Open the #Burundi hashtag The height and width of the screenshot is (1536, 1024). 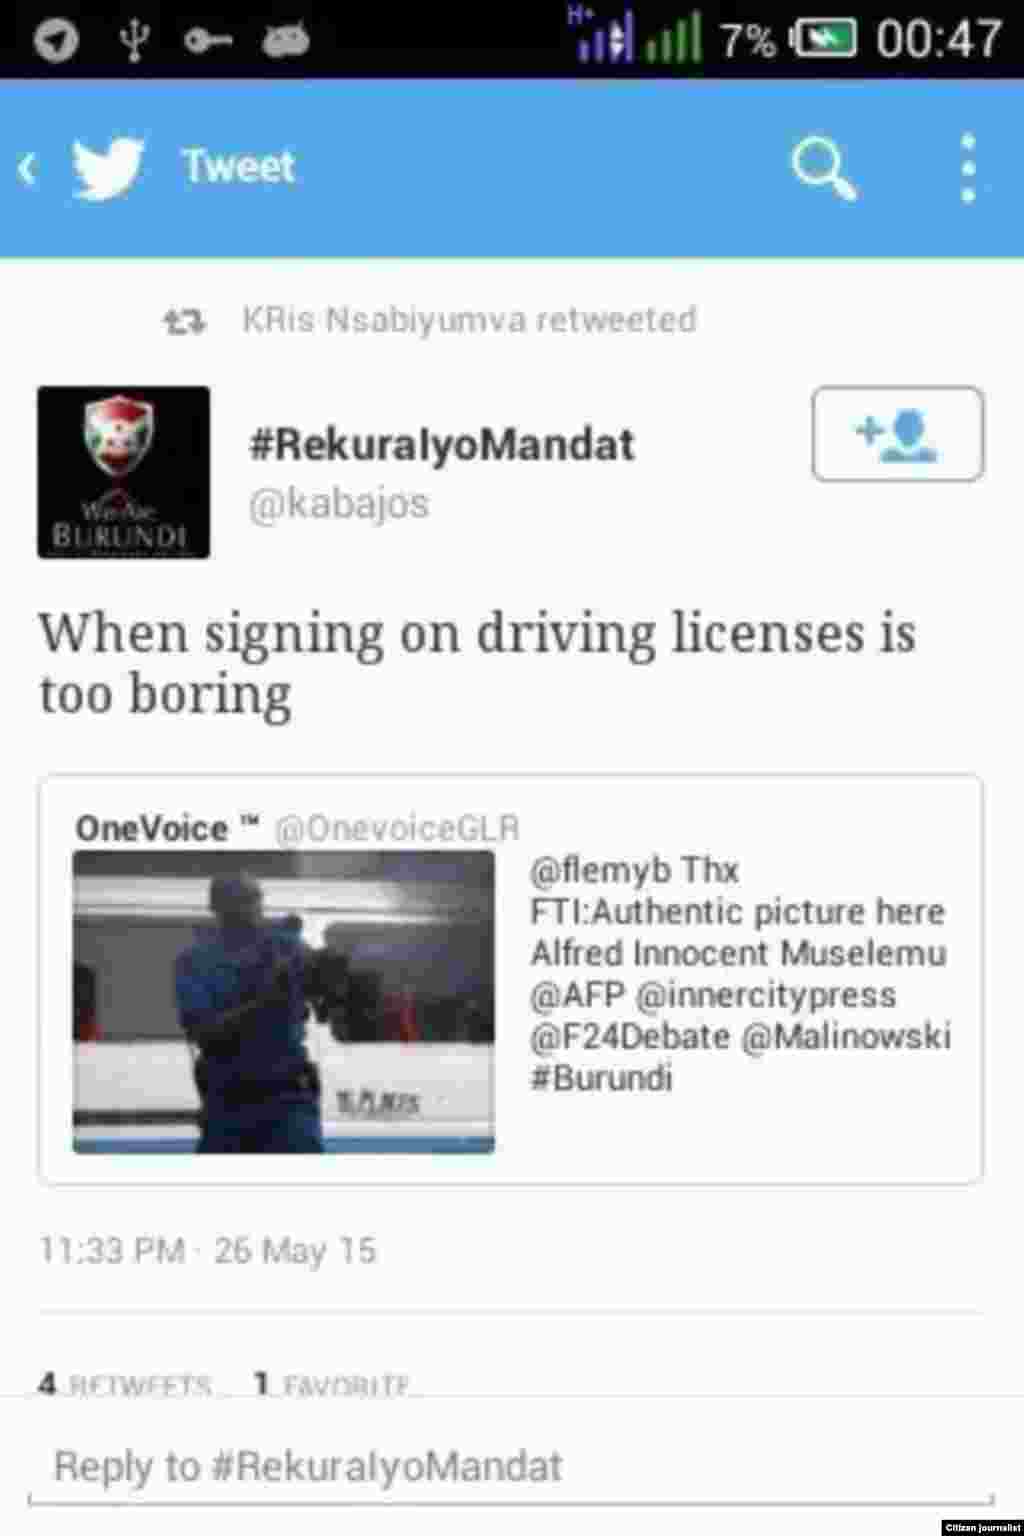coord(600,1078)
